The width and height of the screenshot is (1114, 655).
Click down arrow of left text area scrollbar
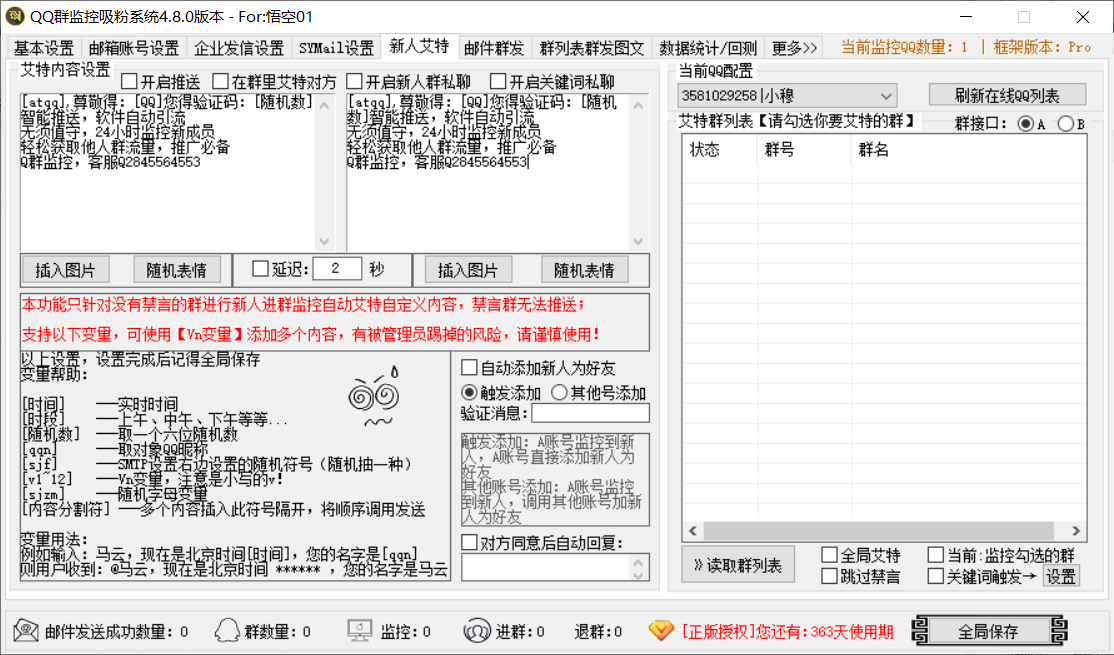coord(325,241)
